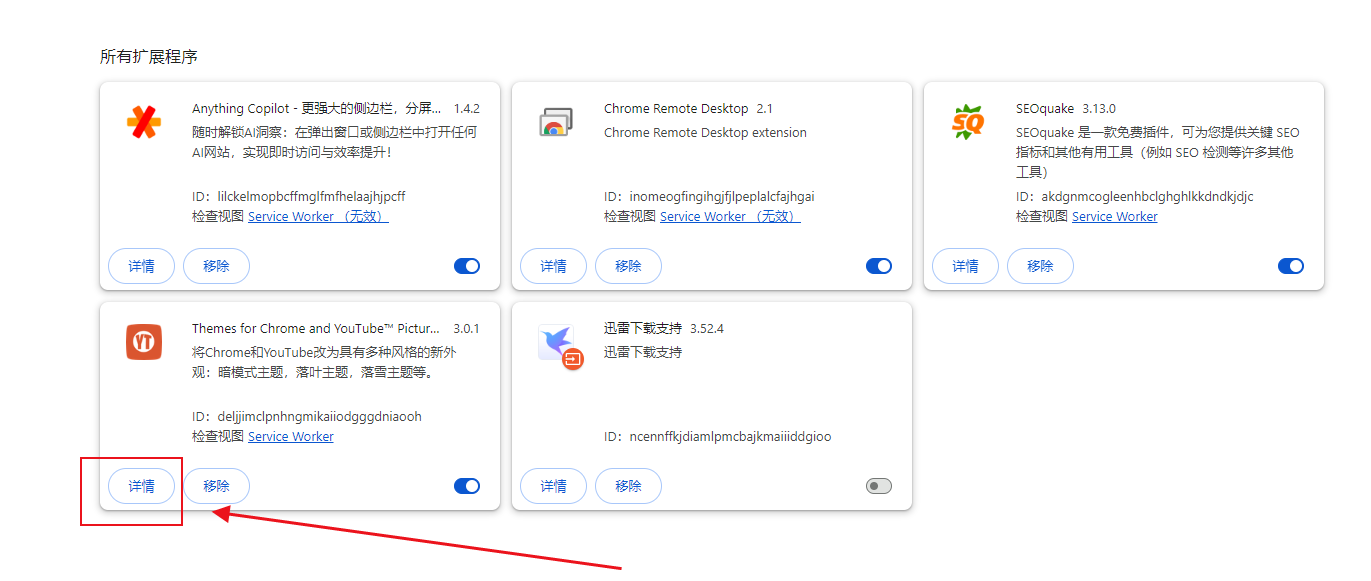Open Anything Copilot Service Worker (无效) link
Viewport: 1371px width, 581px height.
pos(318,217)
